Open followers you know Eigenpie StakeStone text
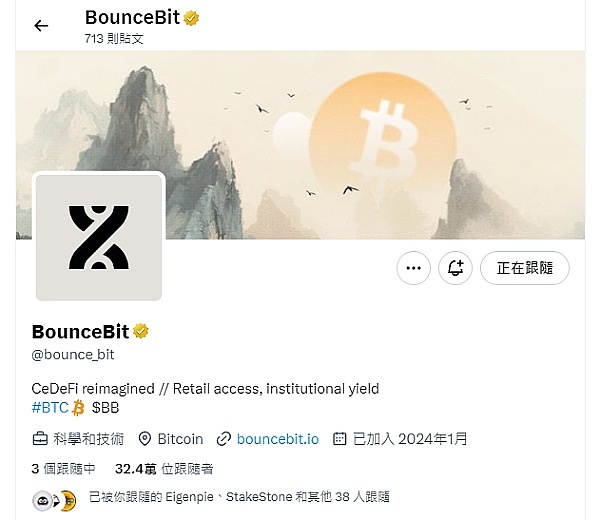The height and width of the screenshot is (520, 600). pos(239,497)
